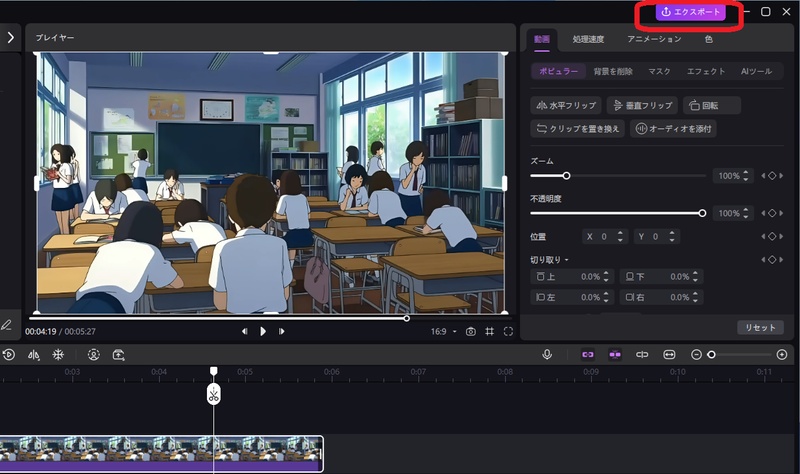Click the reverse playback toolbar icon
The width and height of the screenshot is (800, 474).
(9, 355)
